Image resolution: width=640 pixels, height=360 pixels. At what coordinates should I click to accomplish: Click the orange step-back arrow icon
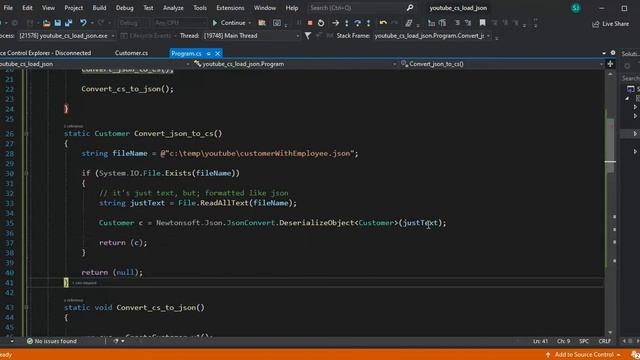(383, 23)
